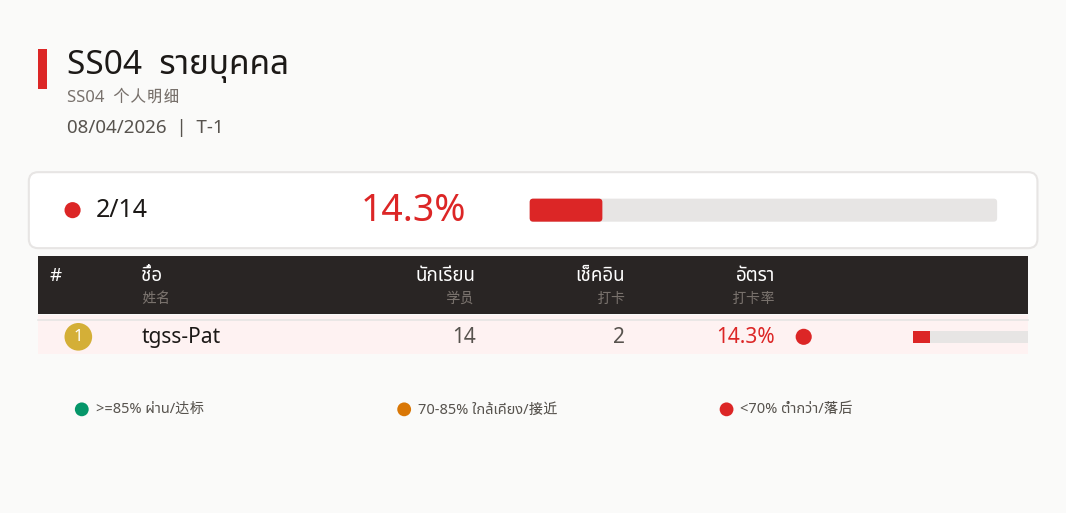Click the orange legend dot for 70-85%

(404, 409)
